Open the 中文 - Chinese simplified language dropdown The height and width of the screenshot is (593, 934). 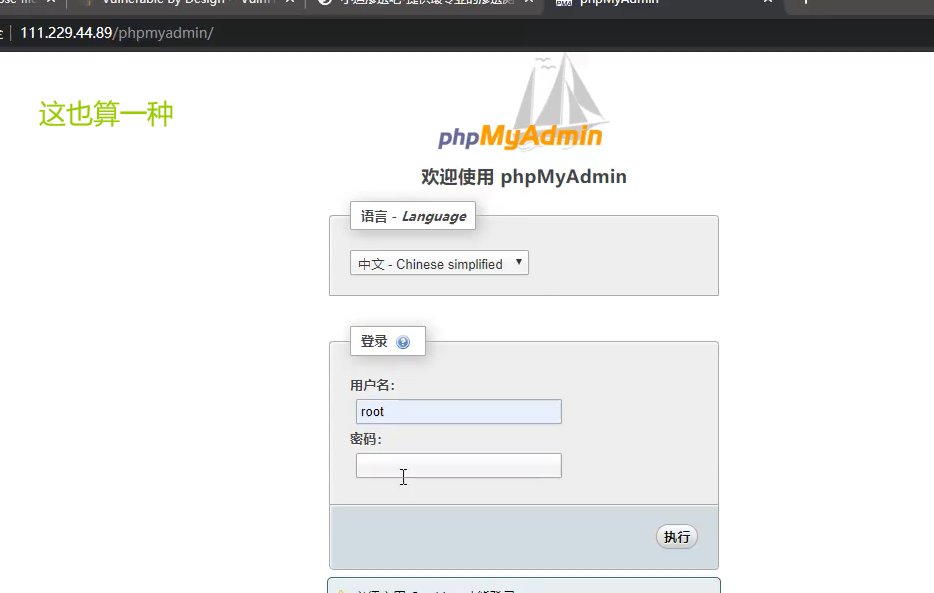tap(439, 263)
